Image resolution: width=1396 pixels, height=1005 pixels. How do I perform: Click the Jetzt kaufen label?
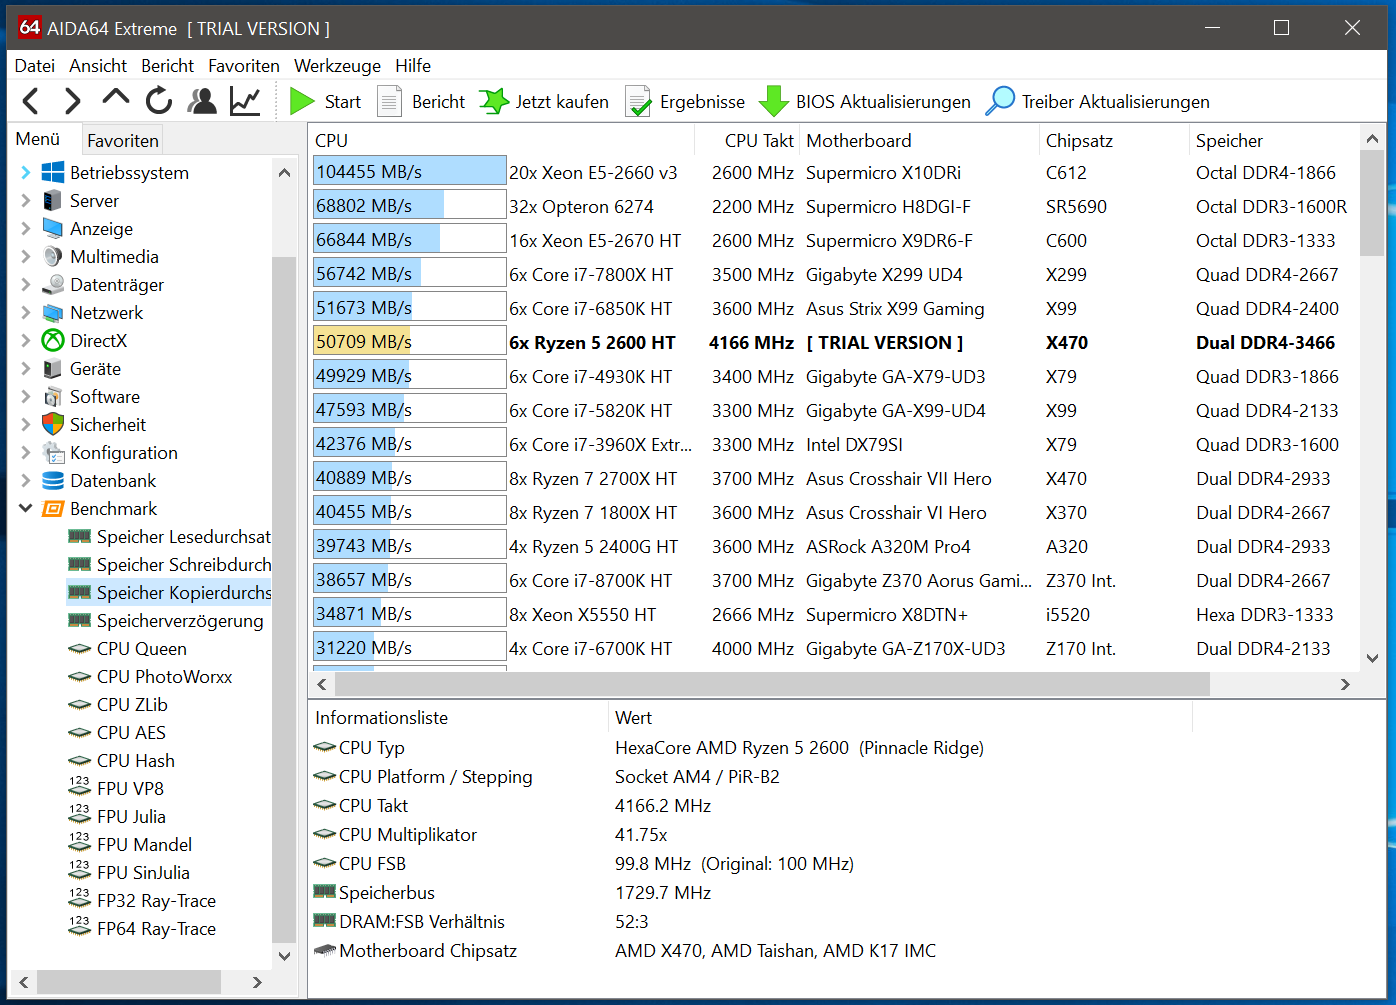(x=562, y=101)
